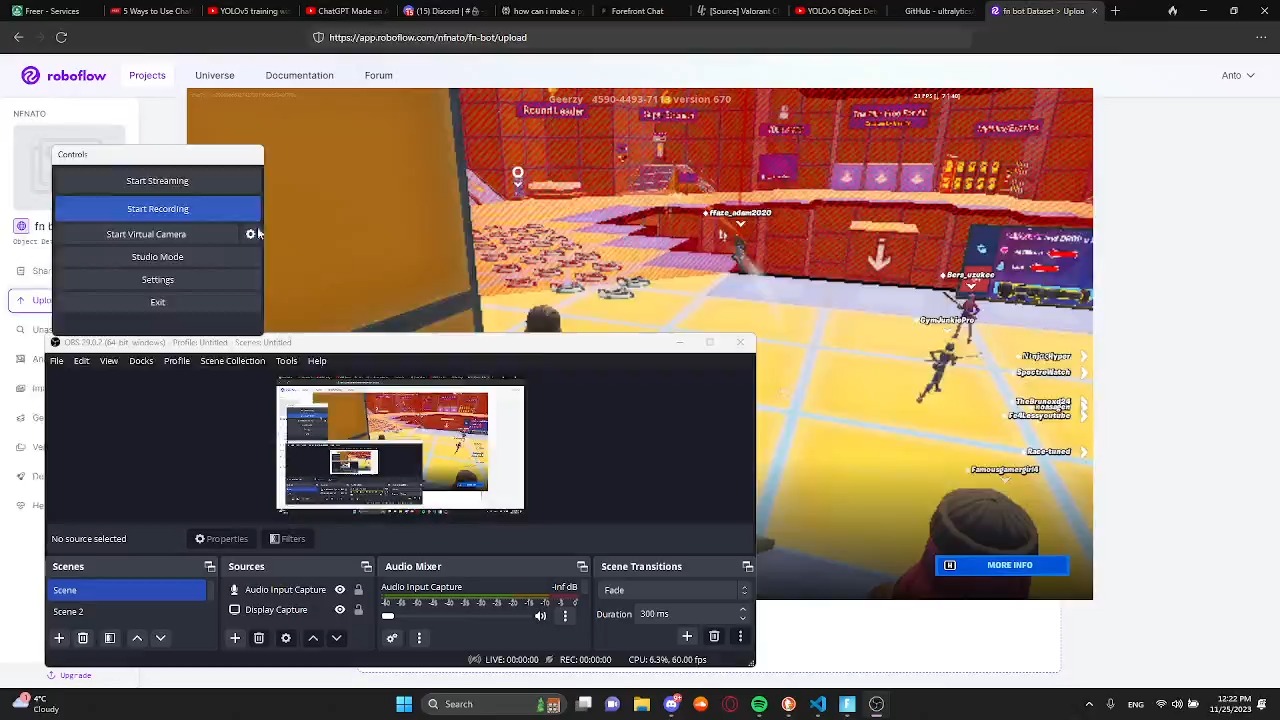Open the Filters panel for the source
This screenshot has height=720, width=1280.
(290, 538)
